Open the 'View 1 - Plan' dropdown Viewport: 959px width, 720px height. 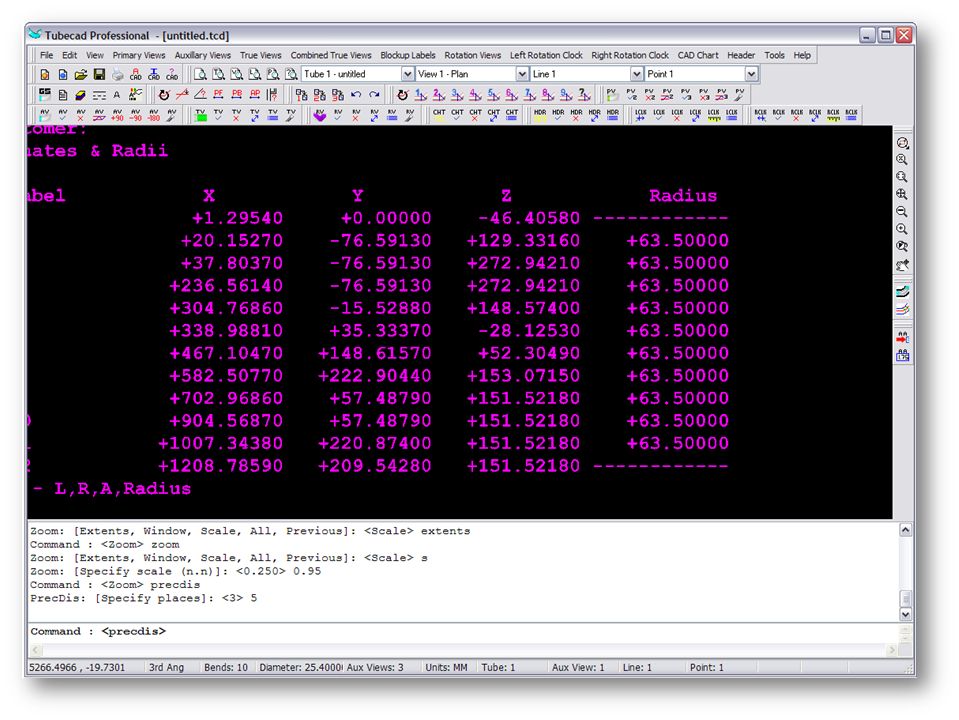[x=522, y=74]
